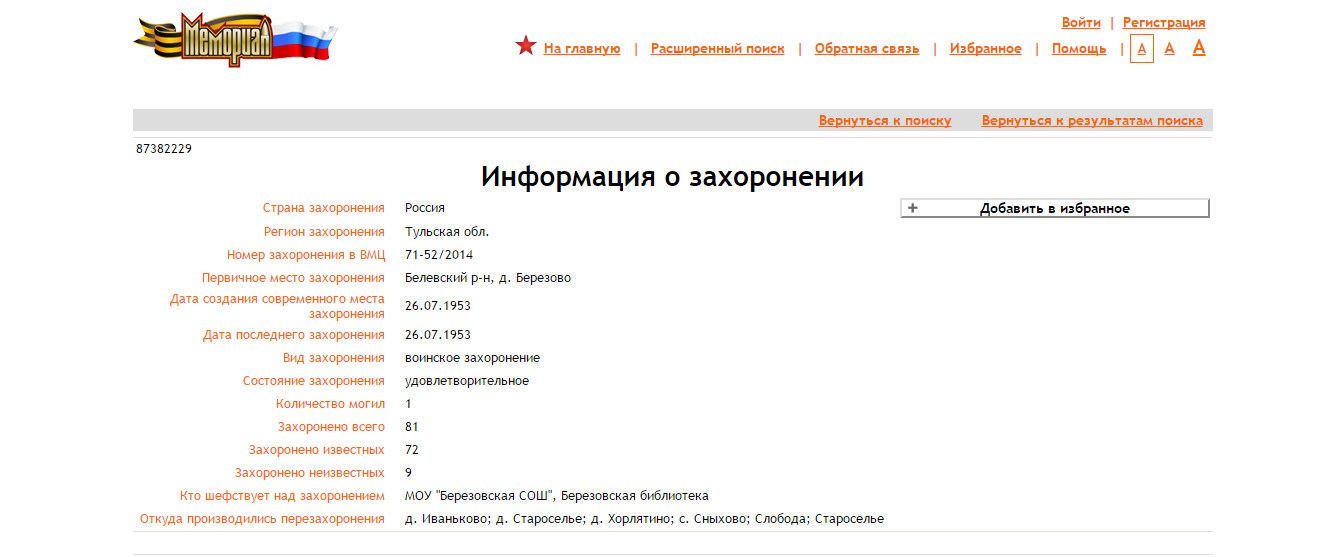The height and width of the screenshot is (557, 1326).
Task: Select the smallest font size A
Action: pos(1141,48)
